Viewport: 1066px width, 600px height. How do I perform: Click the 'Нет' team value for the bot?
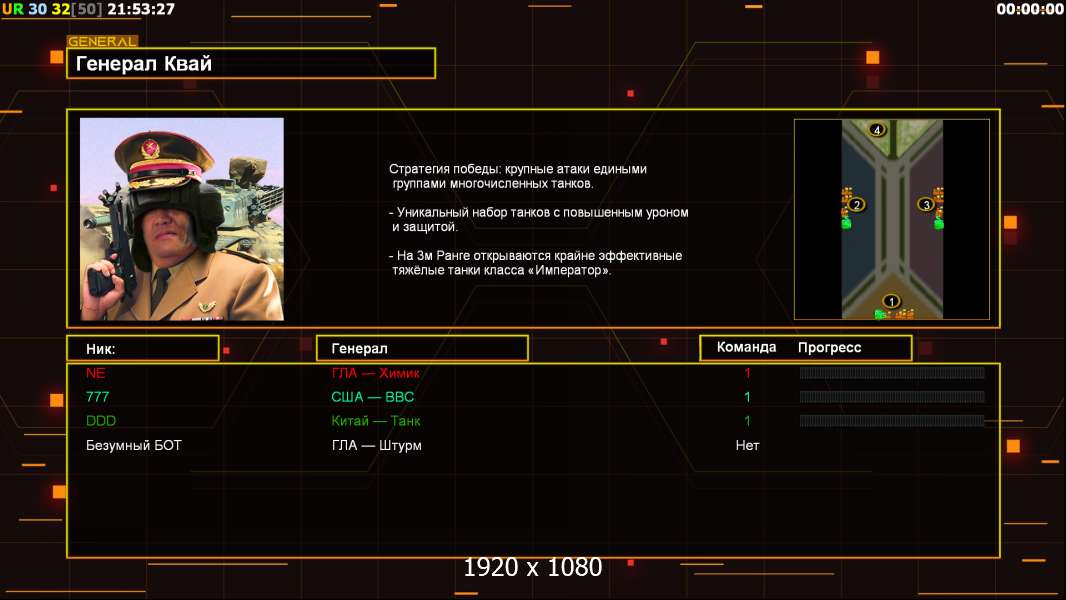tap(747, 445)
